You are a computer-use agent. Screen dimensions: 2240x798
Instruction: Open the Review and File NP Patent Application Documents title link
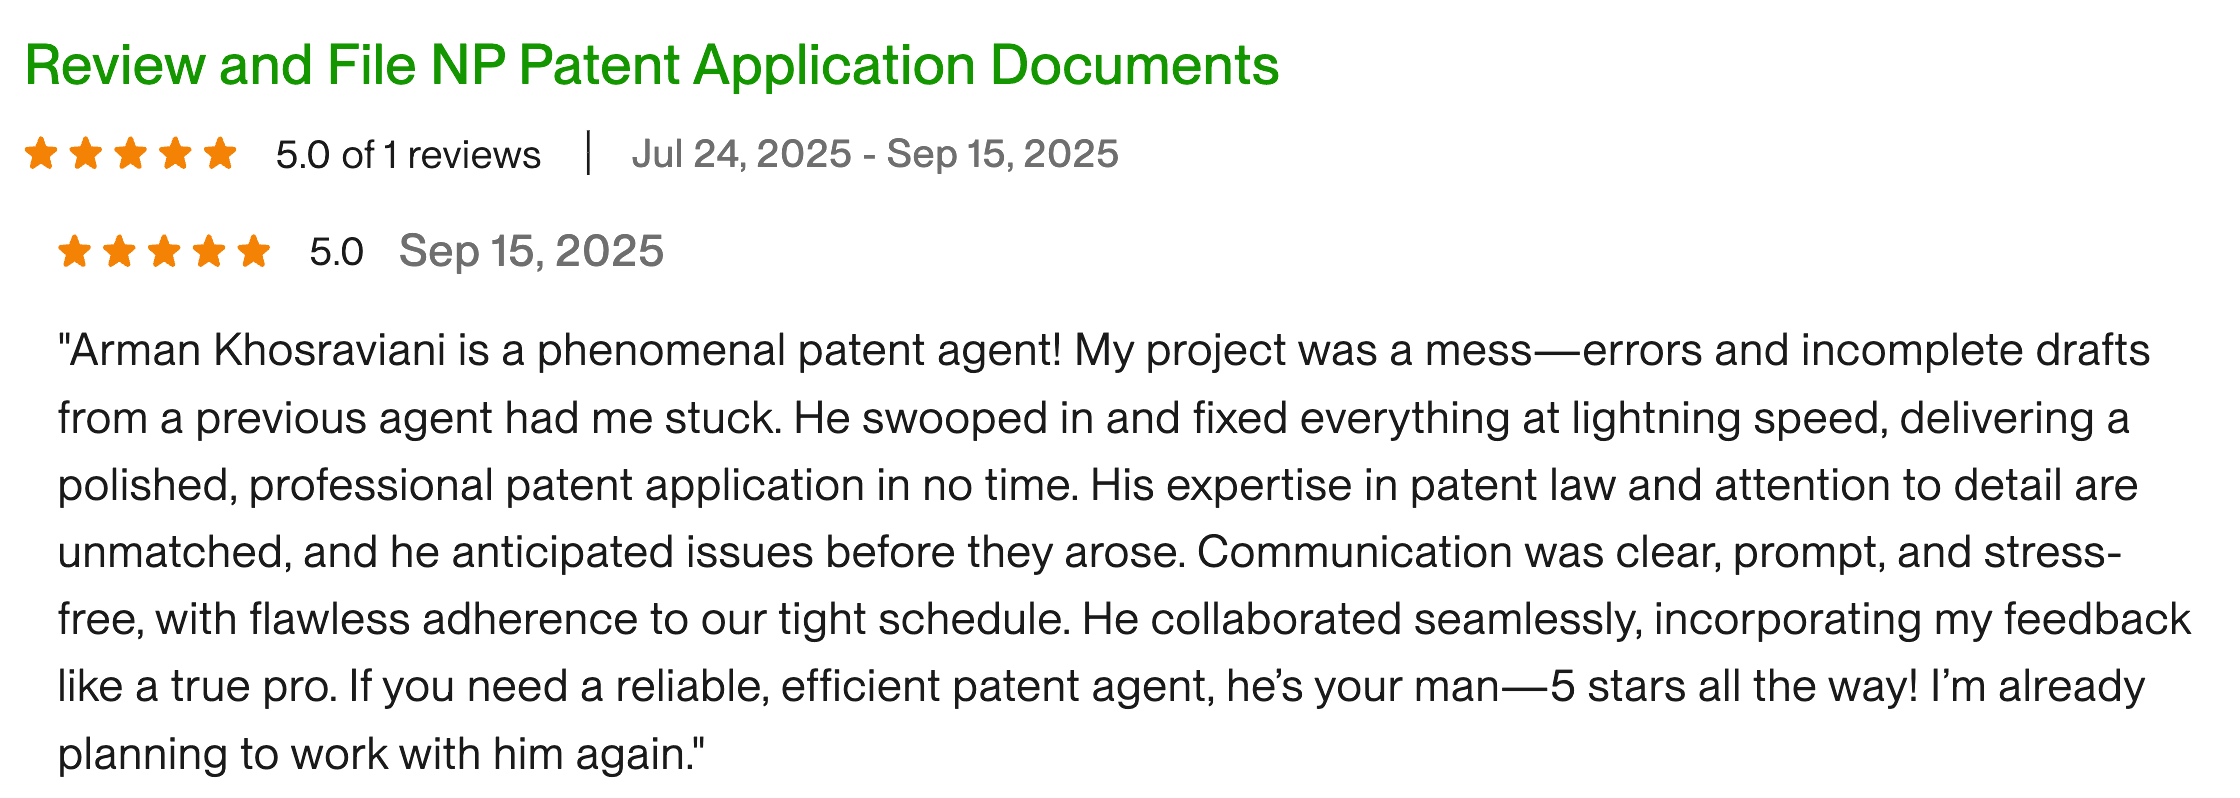[x=651, y=66]
